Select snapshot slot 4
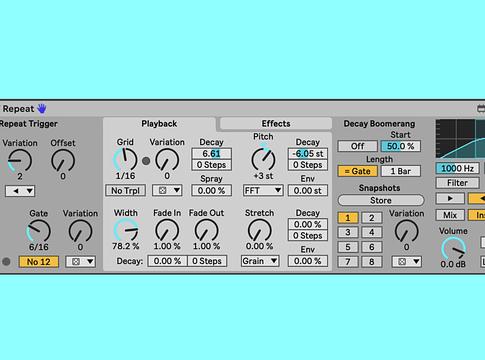485x360 pixels. point(372,232)
